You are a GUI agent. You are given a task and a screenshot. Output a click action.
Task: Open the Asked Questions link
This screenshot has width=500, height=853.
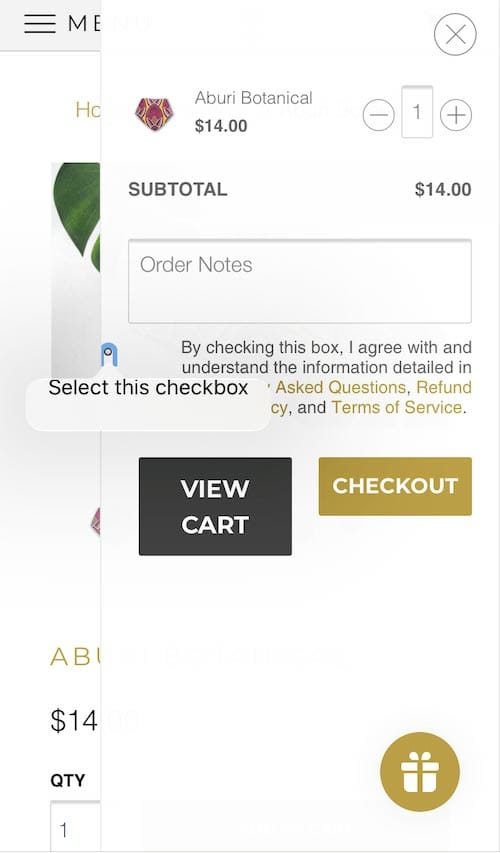pyautogui.click(x=341, y=387)
